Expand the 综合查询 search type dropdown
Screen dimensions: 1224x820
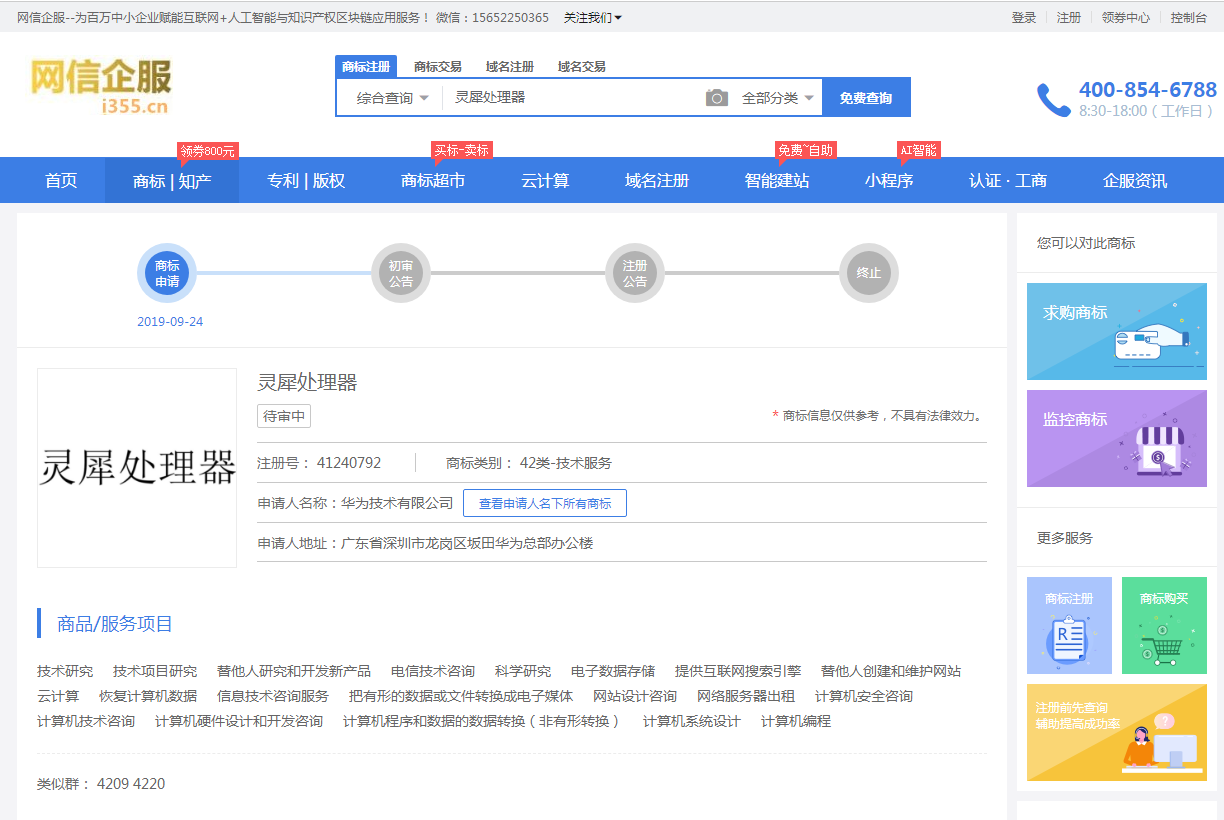pos(392,98)
